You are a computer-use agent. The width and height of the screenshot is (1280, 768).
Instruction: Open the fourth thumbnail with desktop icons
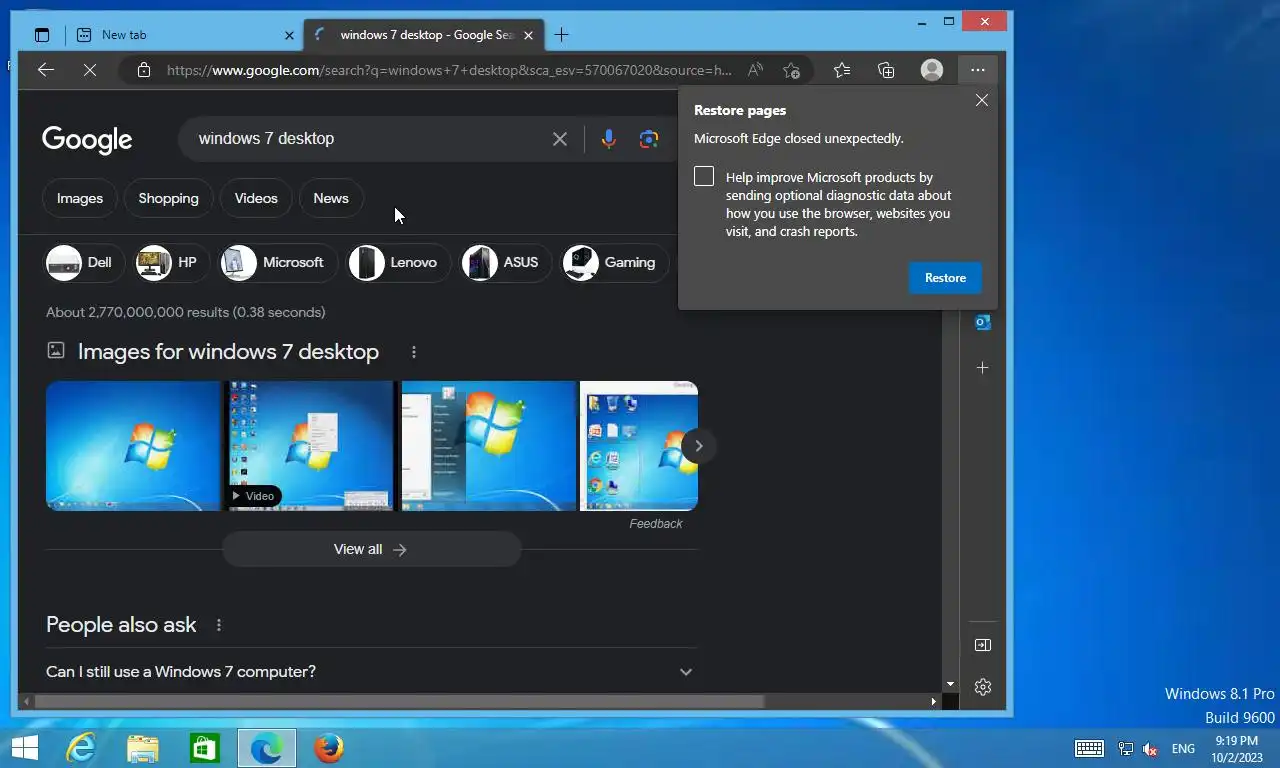(x=638, y=446)
